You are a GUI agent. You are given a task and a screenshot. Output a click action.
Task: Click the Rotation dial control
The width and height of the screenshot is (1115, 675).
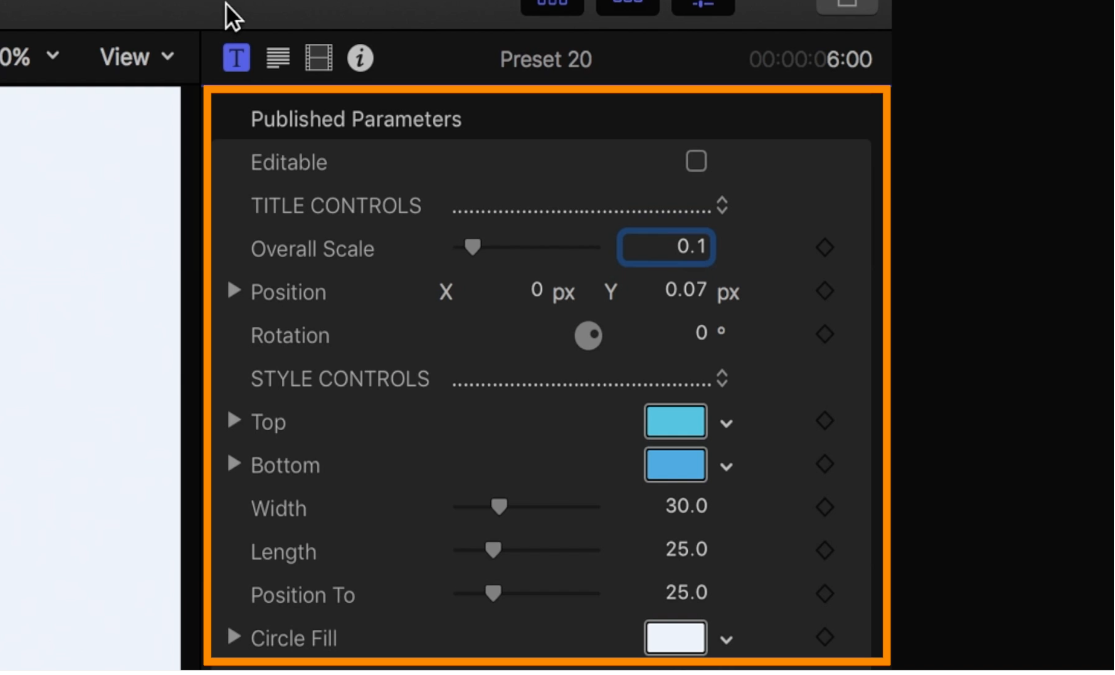[588, 336]
